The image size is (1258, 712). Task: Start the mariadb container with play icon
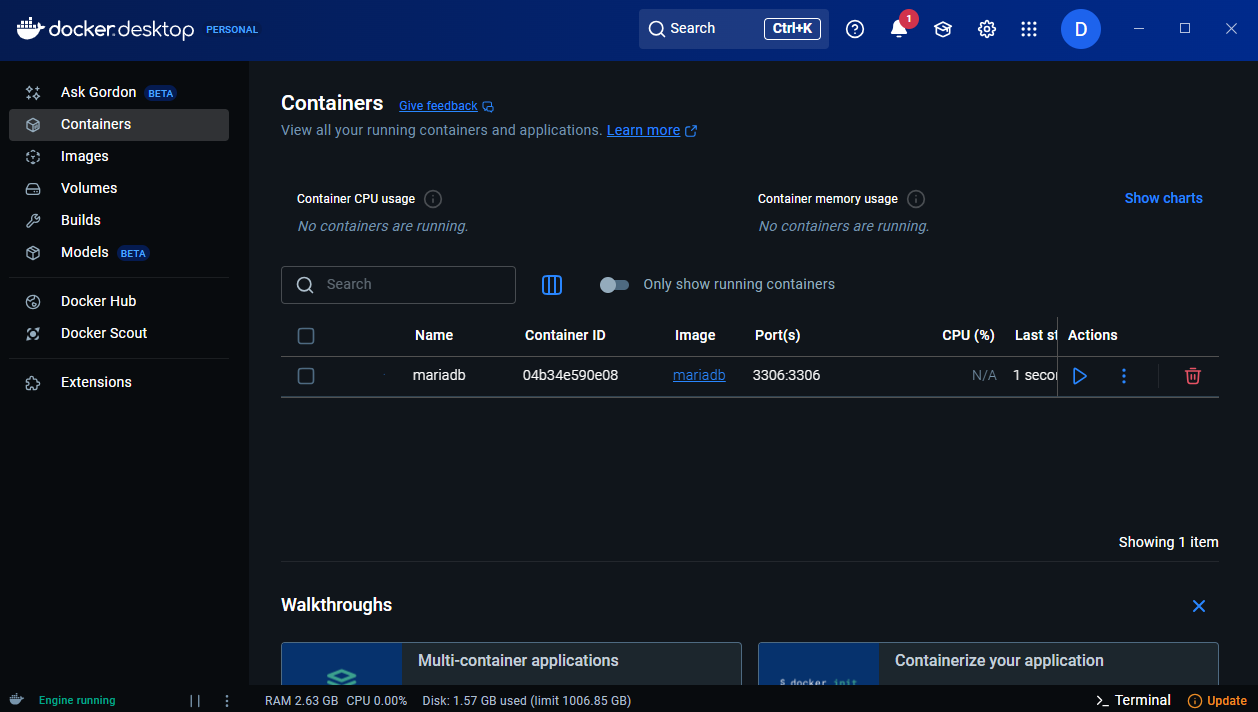coord(1080,376)
